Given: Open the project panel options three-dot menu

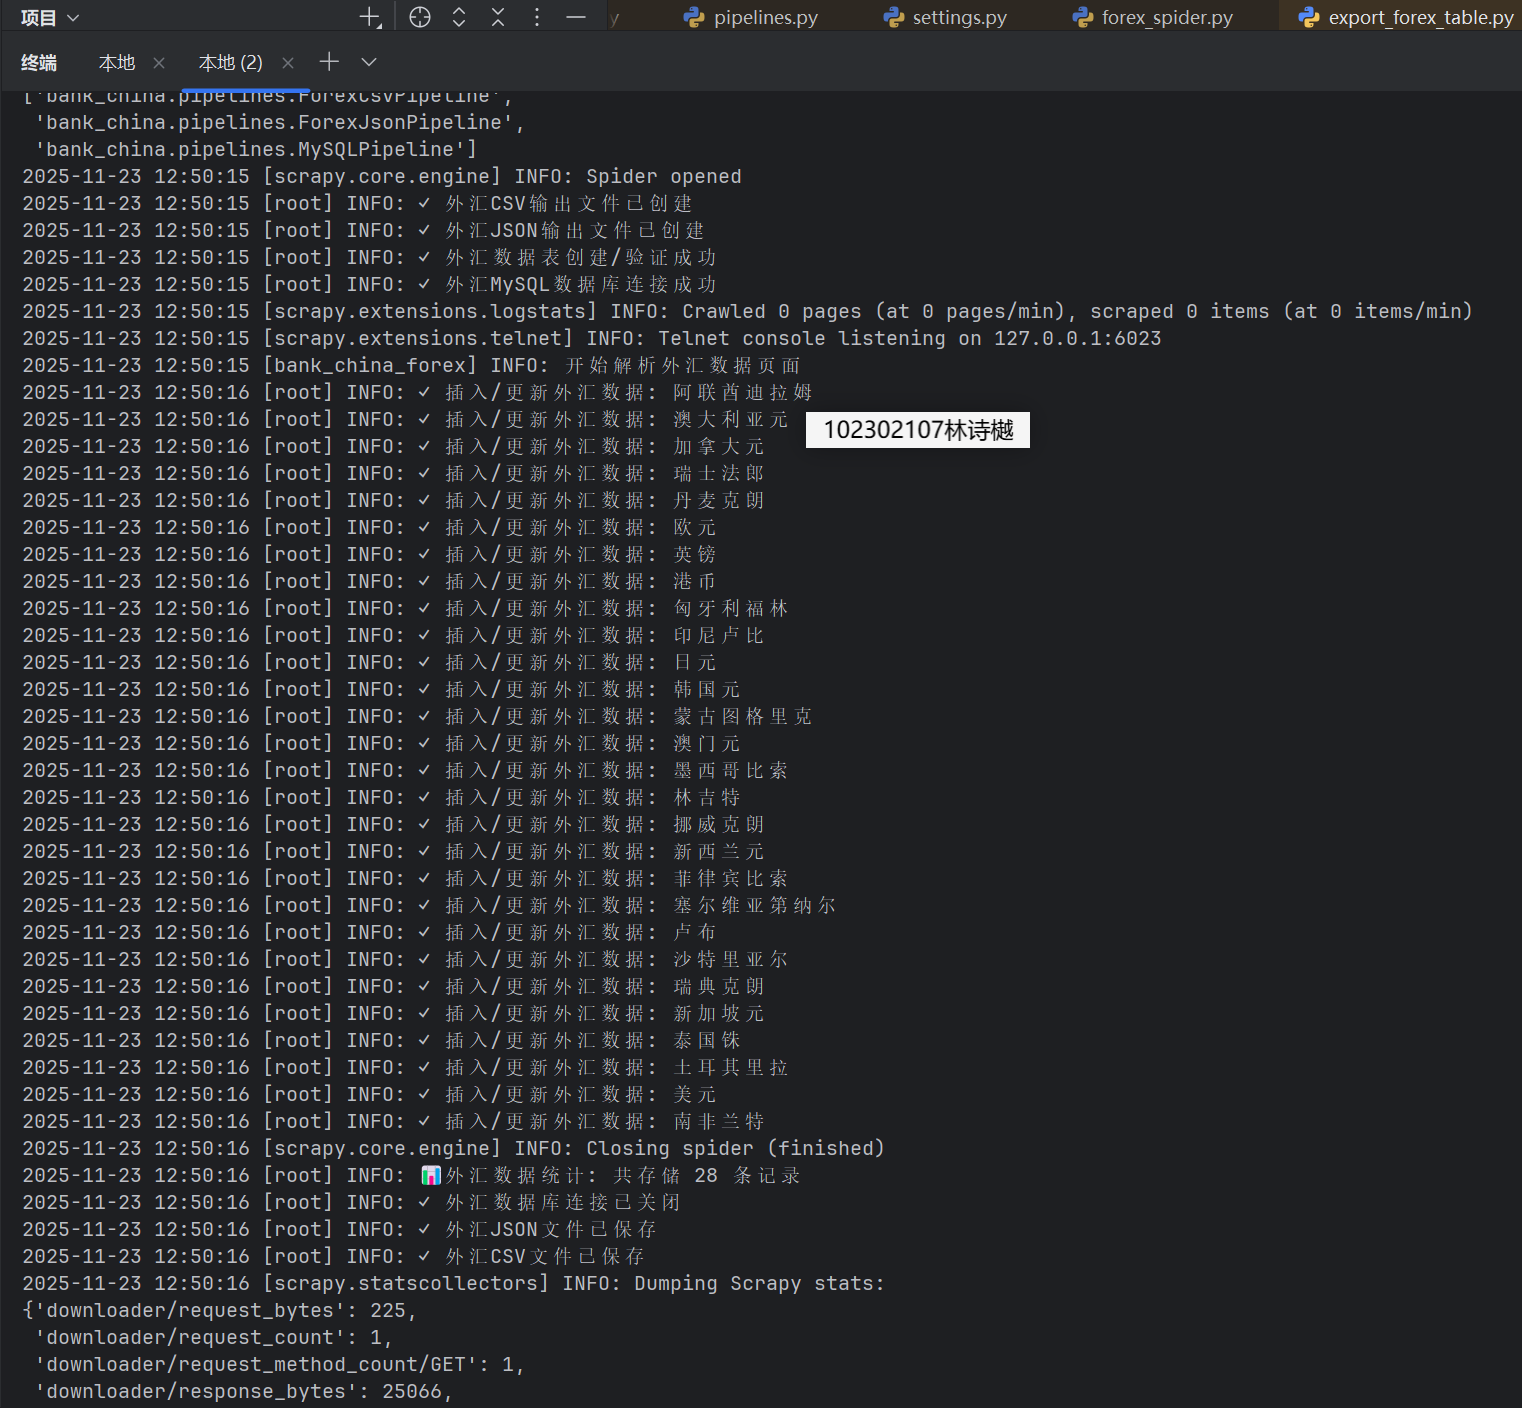Looking at the screenshot, I should 537,17.
